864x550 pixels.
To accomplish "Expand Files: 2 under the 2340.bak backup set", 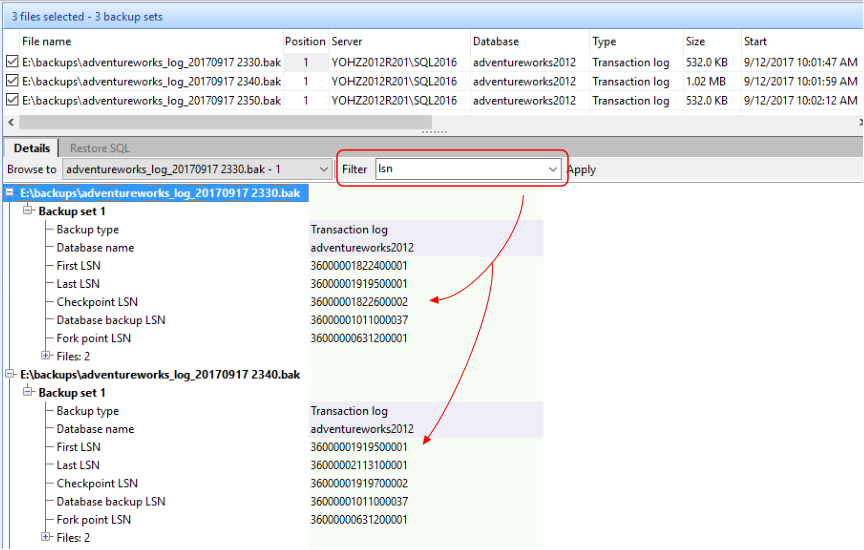I will point(46,537).
